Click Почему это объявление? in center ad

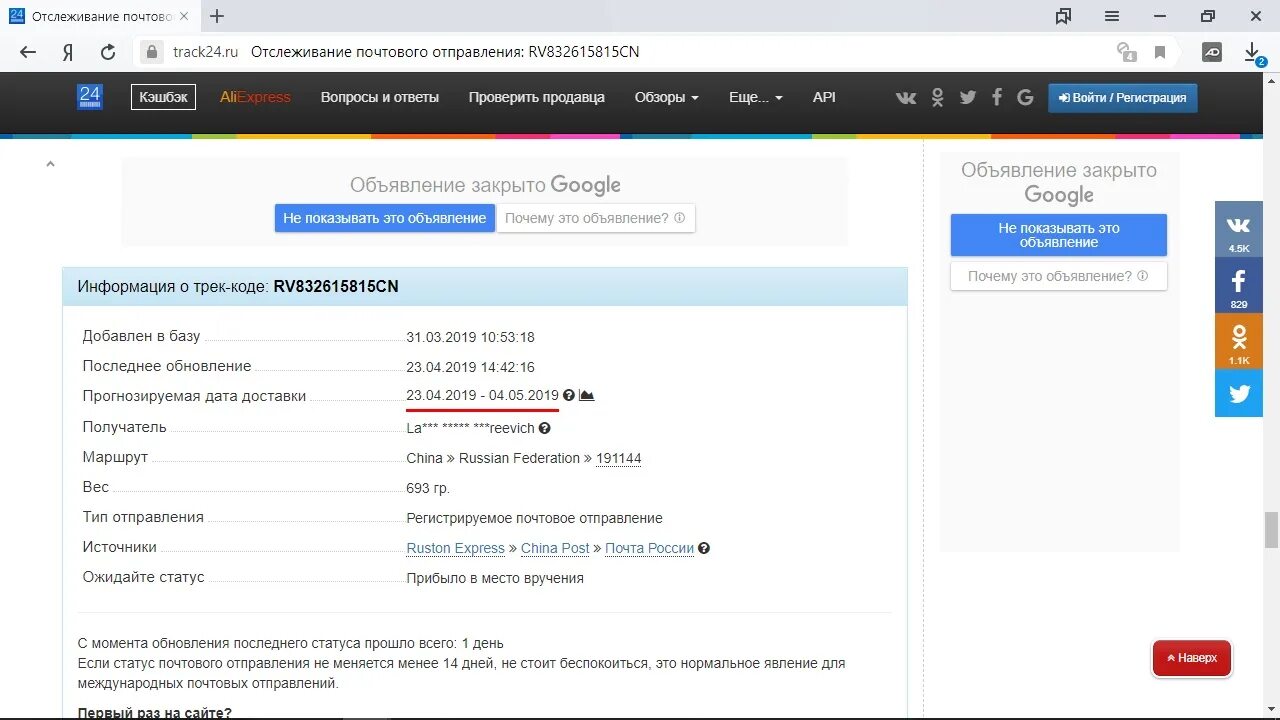coord(595,218)
